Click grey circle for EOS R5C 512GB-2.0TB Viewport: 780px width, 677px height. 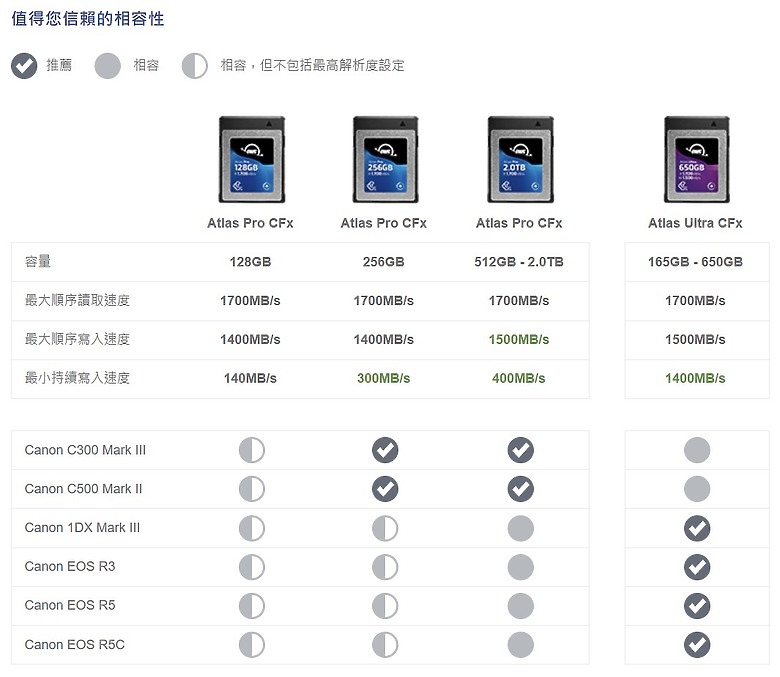coord(520,645)
